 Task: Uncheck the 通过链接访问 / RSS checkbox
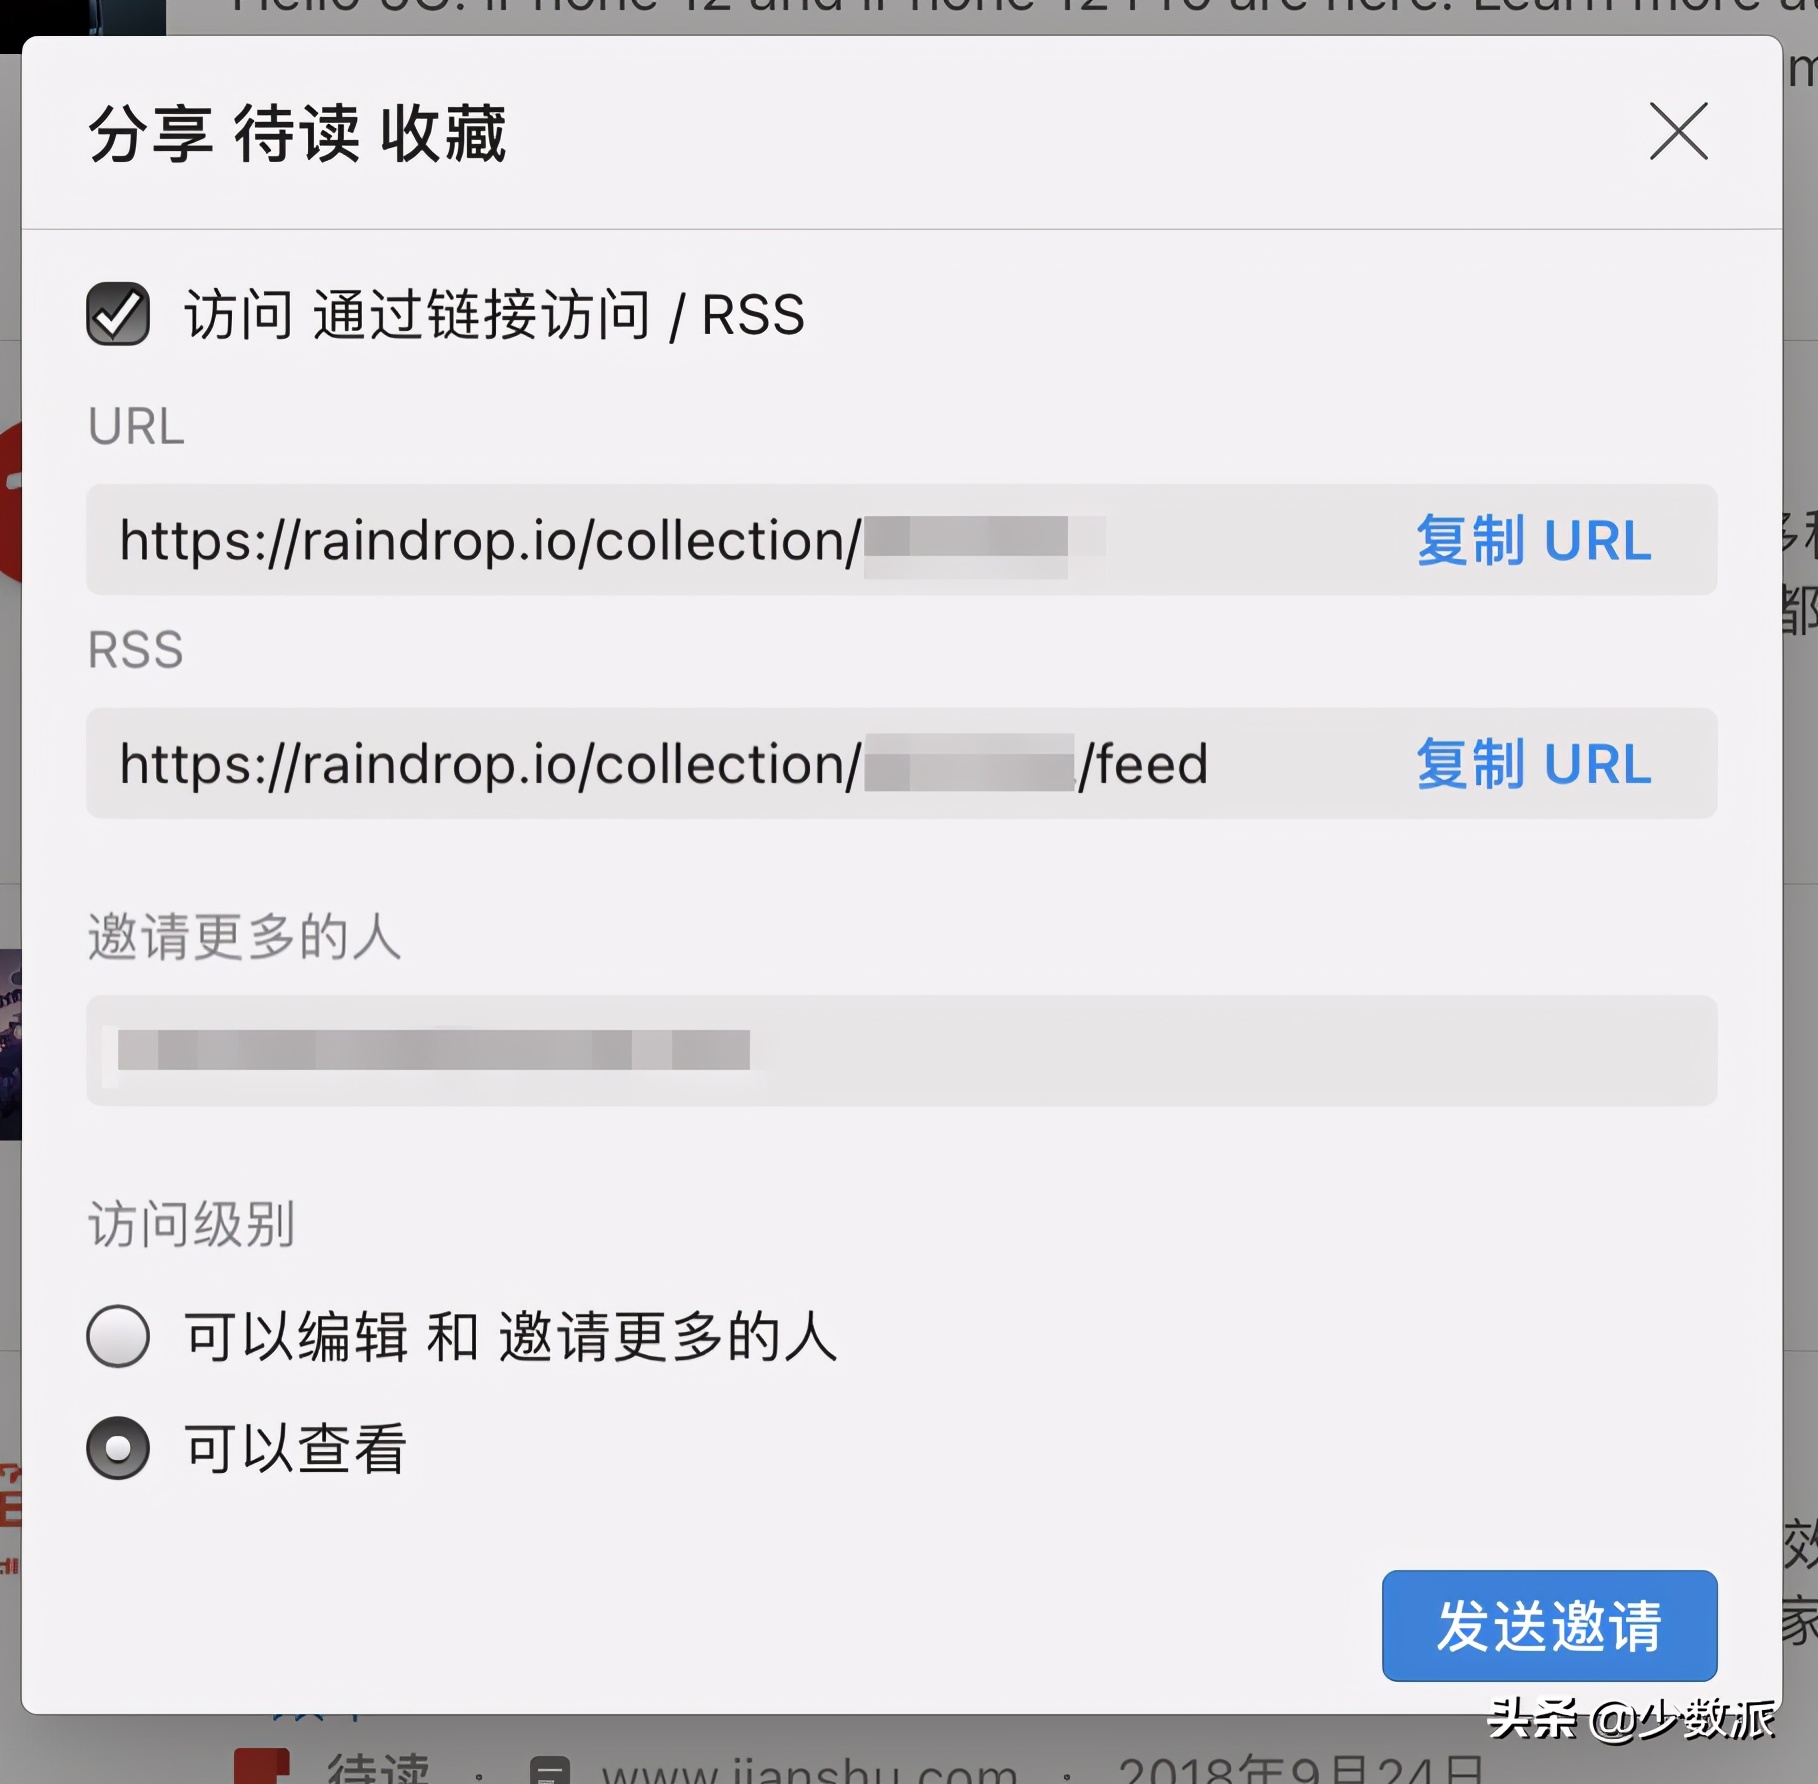point(118,314)
